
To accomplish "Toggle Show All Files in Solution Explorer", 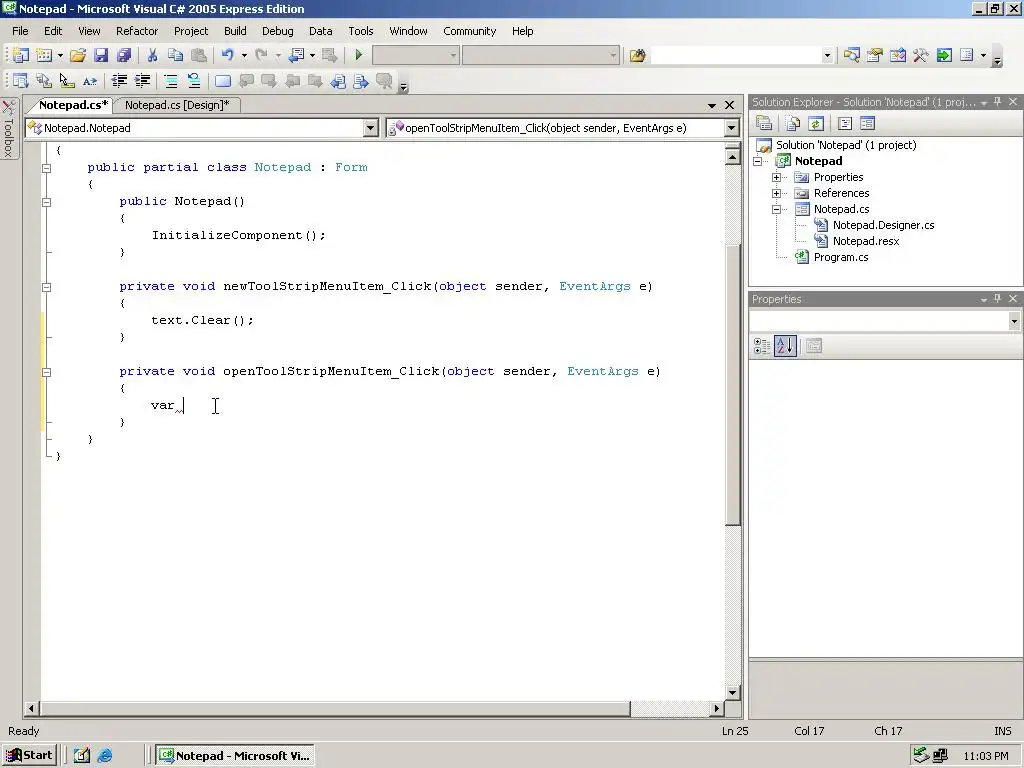I will point(793,123).
